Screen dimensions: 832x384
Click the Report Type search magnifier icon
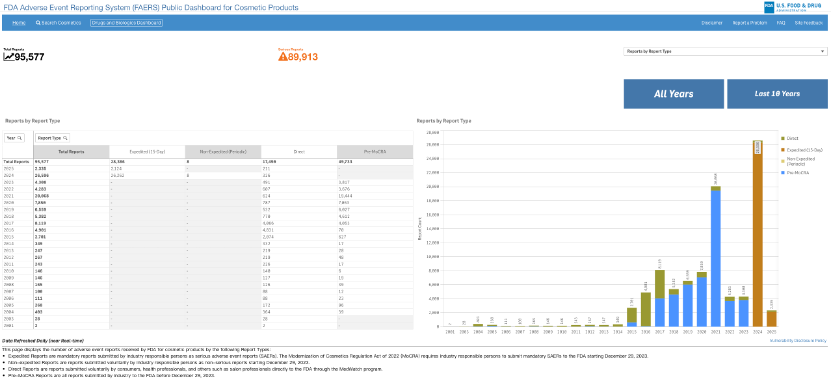click(65, 138)
